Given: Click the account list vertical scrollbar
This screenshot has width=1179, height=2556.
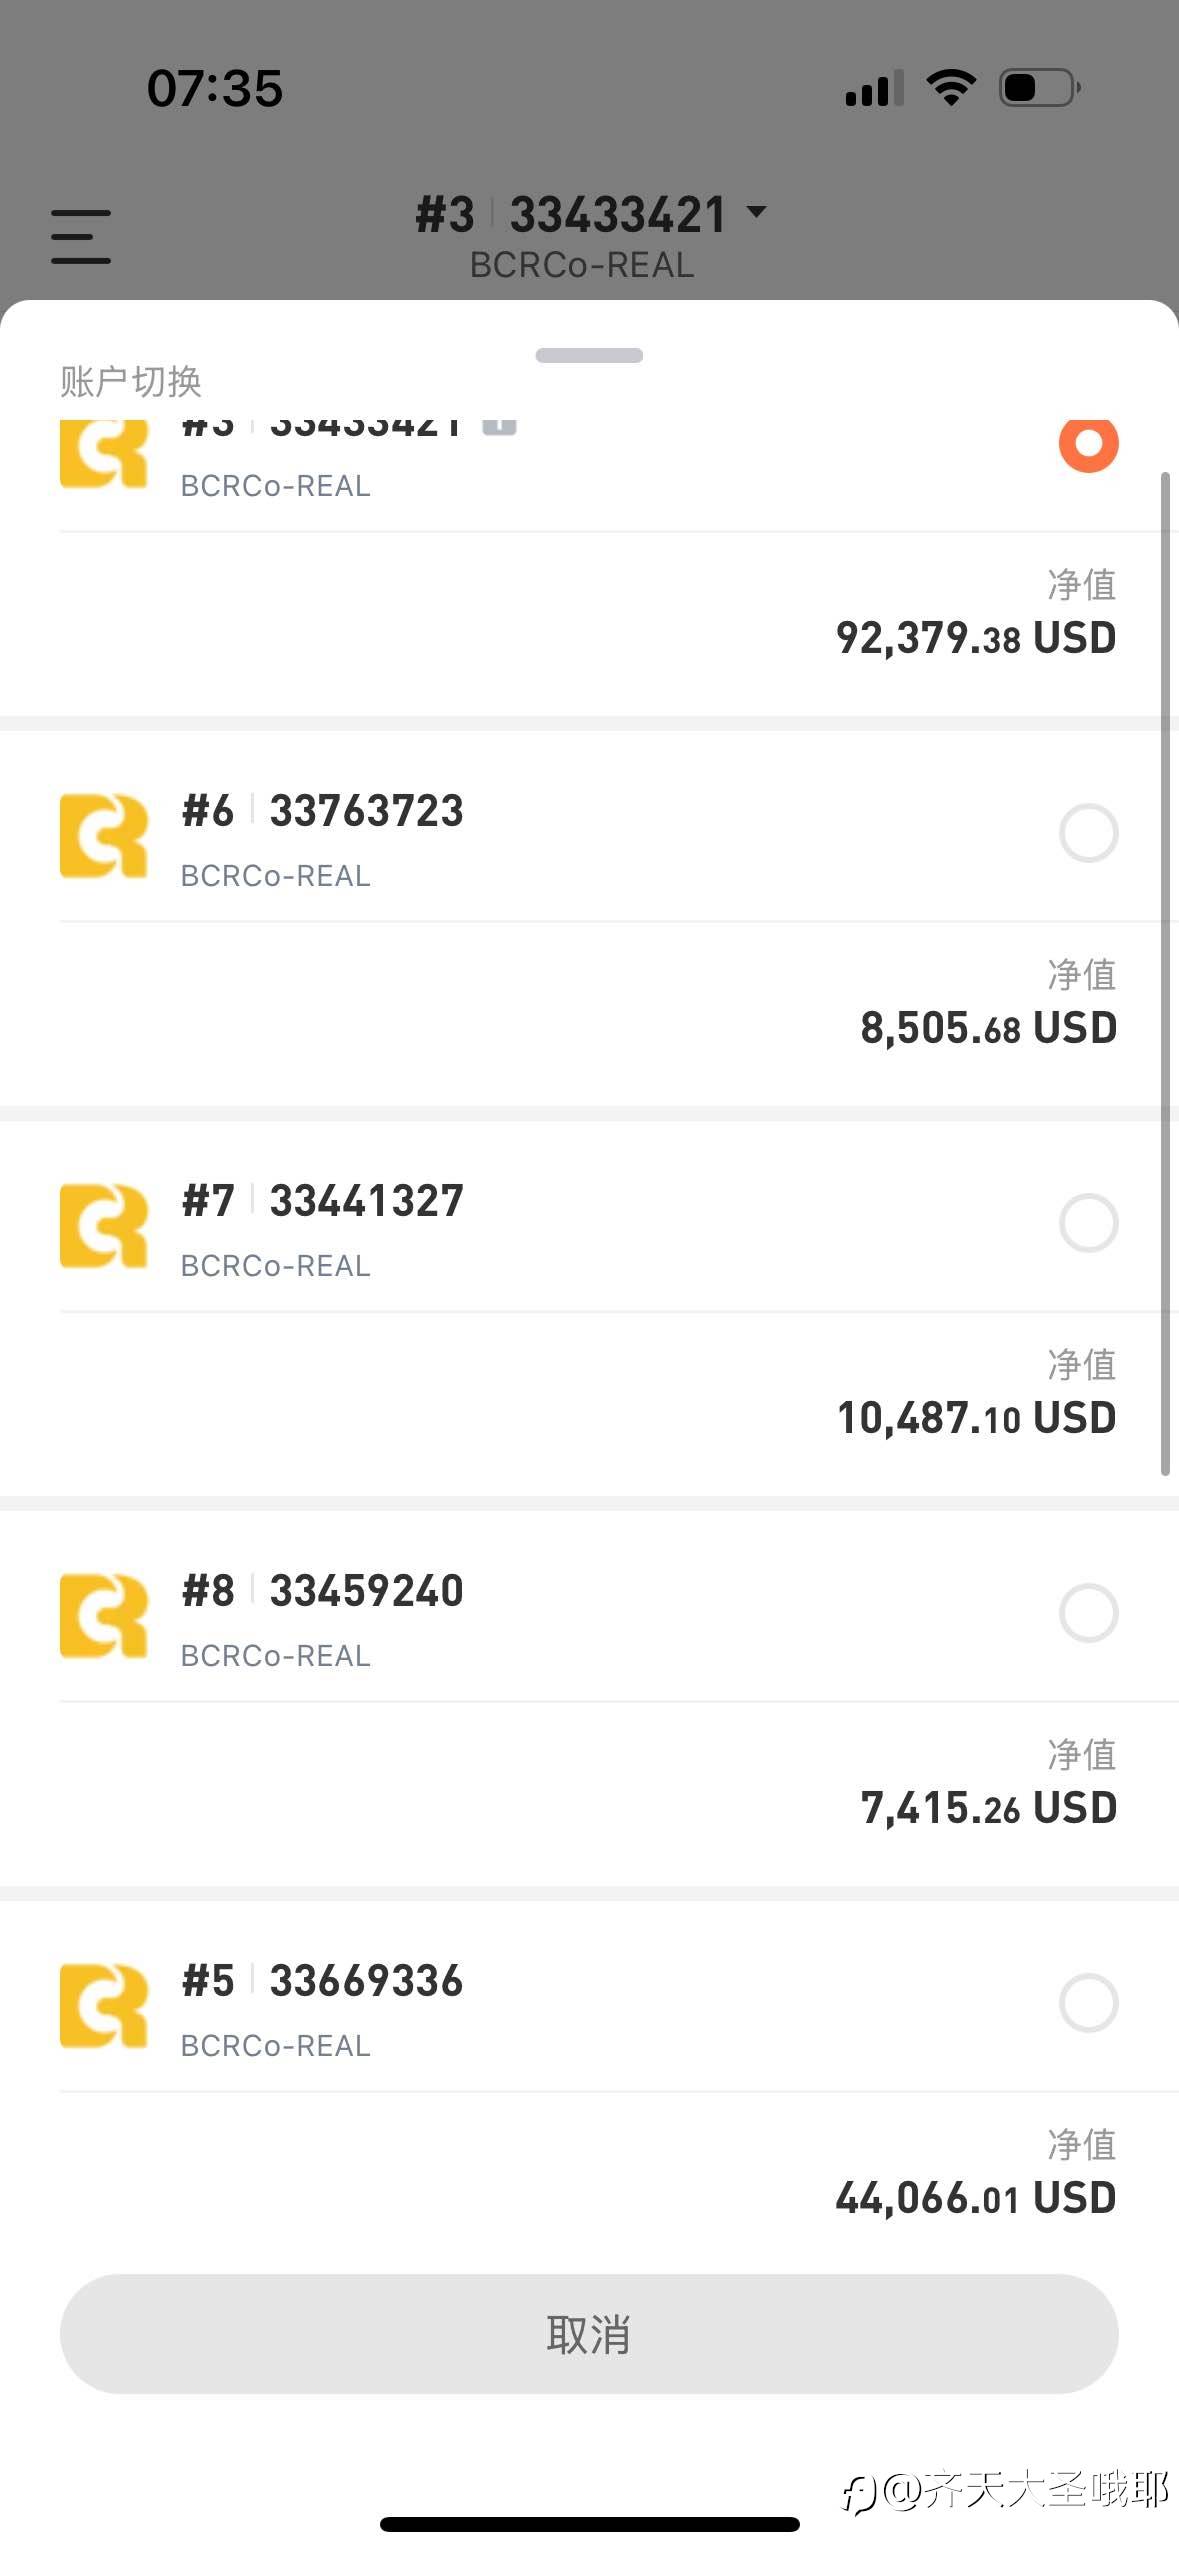Looking at the screenshot, I should click(1165, 974).
